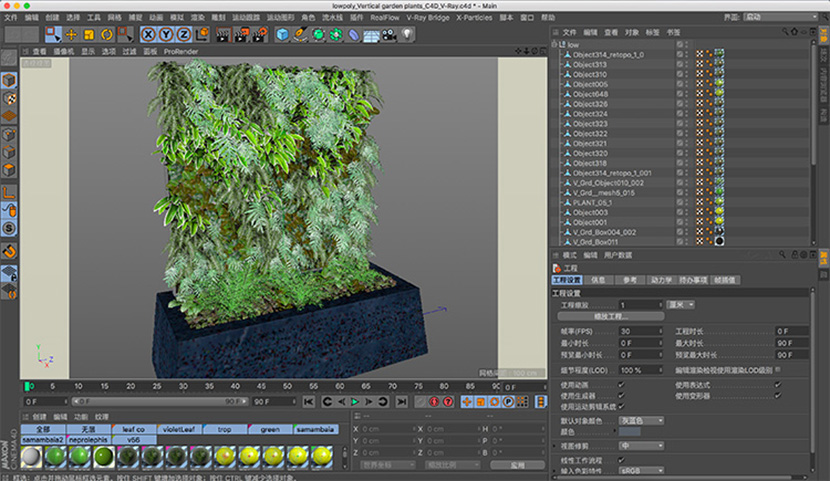Toggle the Enable Axis icon
830x481 pixels.
tap(9, 193)
